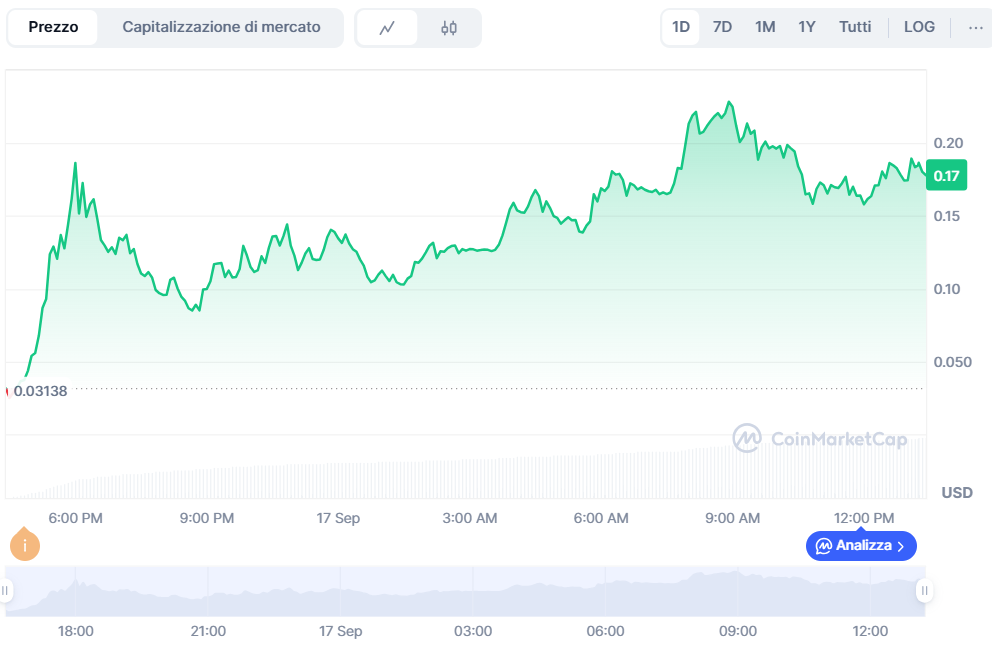Toggle LOG scale on chart
The image size is (992, 652).
(x=919, y=27)
